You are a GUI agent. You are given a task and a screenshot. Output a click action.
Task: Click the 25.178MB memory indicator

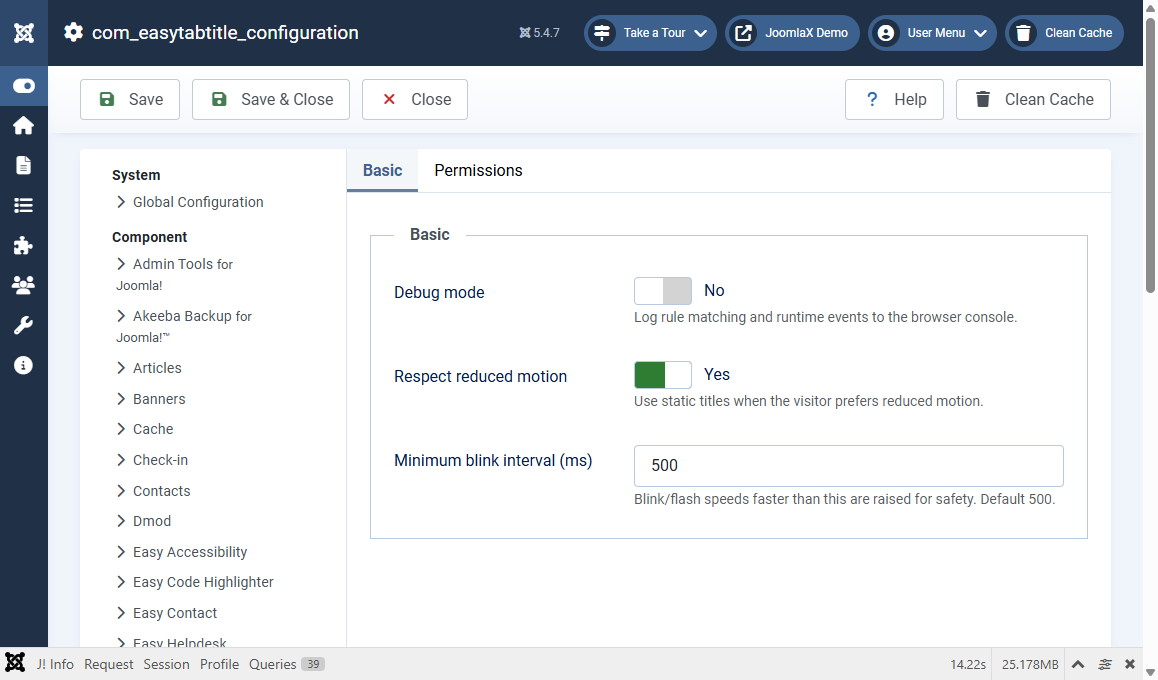click(x=1030, y=664)
